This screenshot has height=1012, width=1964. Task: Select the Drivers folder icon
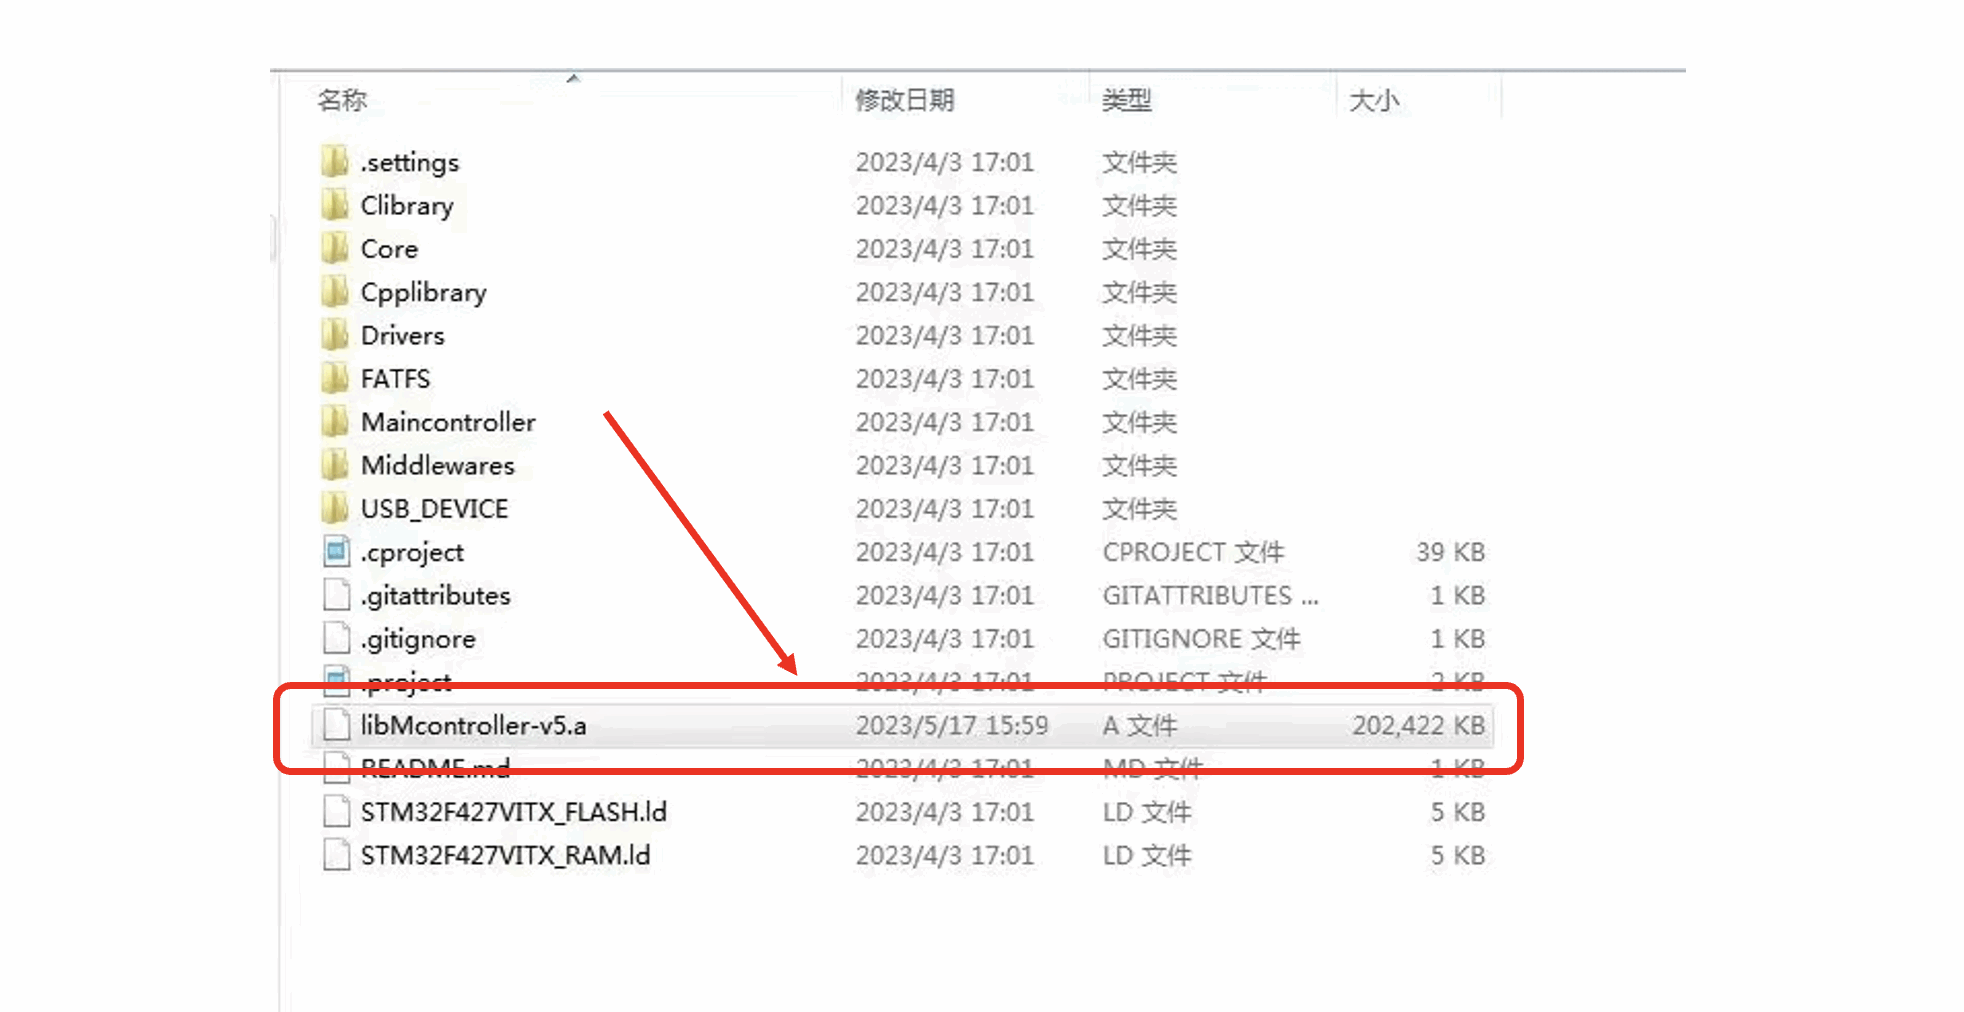(x=335, y=335)
